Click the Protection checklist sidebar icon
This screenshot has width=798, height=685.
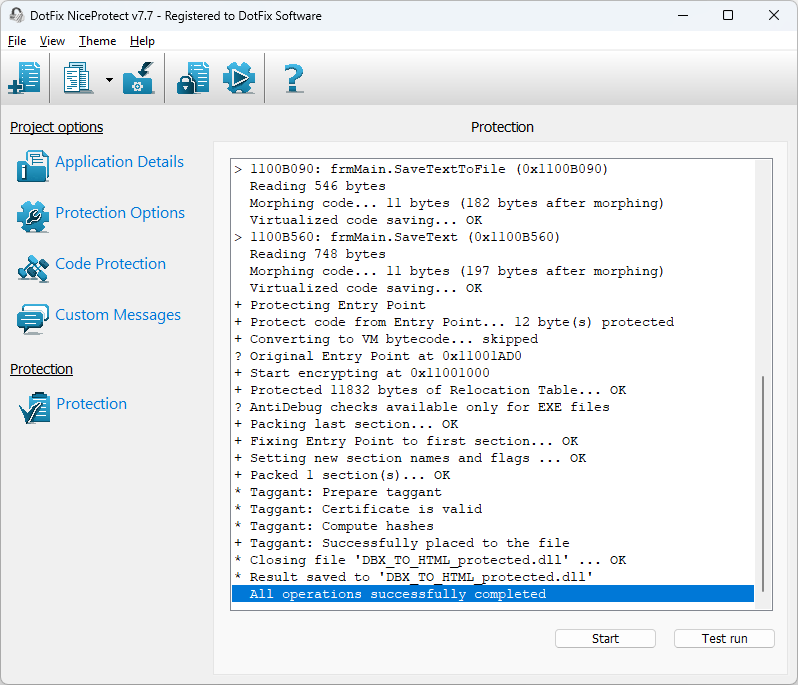coord(35,408)
